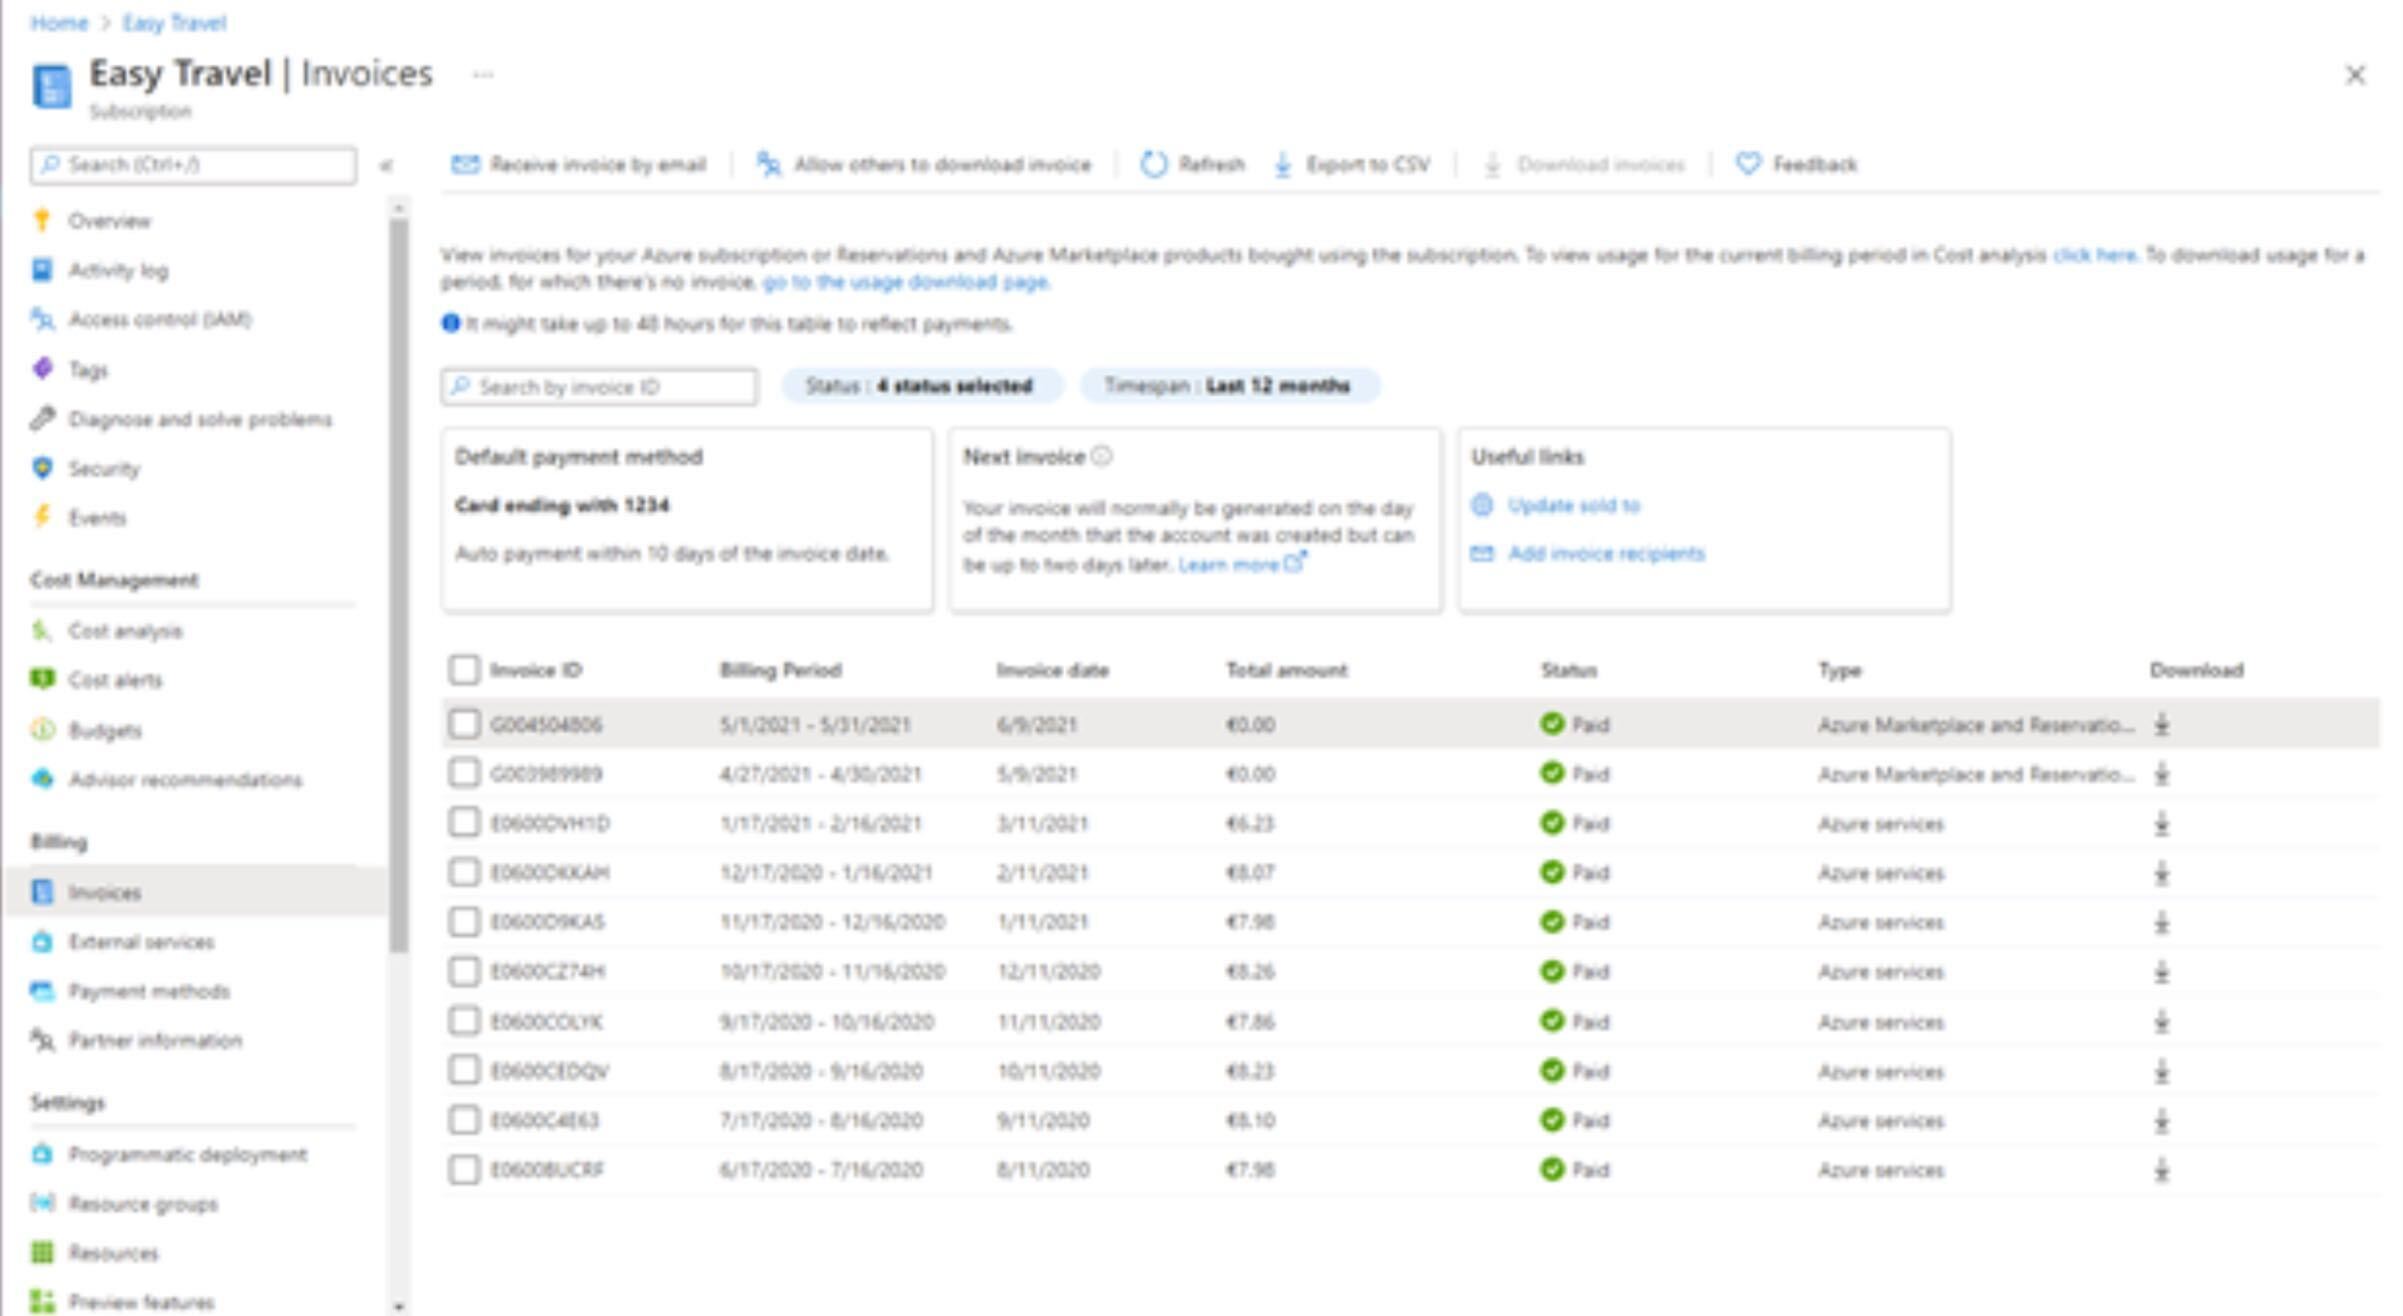The width and height of the screenshot is (2403, 1316).
Task: Open Budgets in the sidebar
Action: [105, 730]
